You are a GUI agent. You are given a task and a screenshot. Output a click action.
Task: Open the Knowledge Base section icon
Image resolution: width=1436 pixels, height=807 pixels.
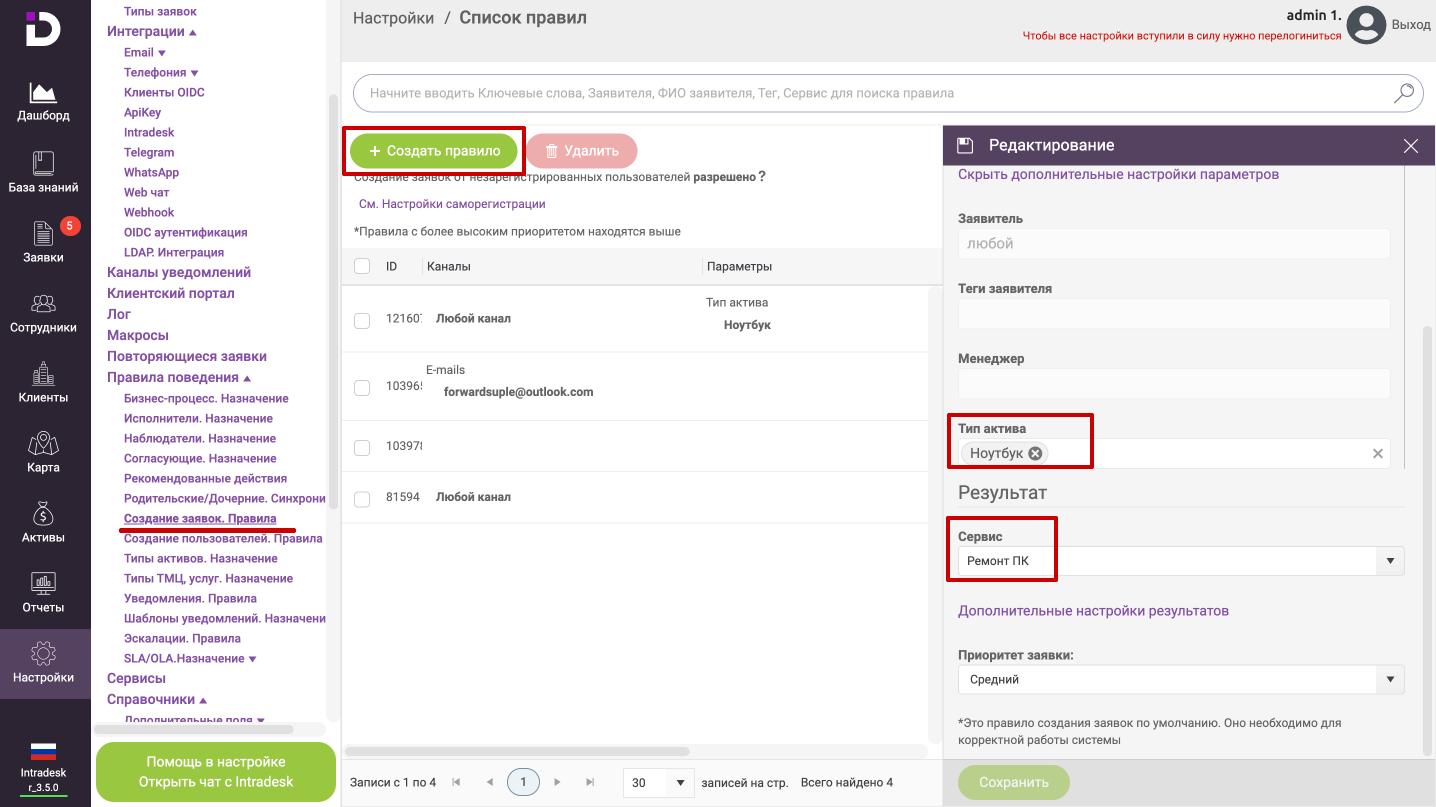[43, 171]
